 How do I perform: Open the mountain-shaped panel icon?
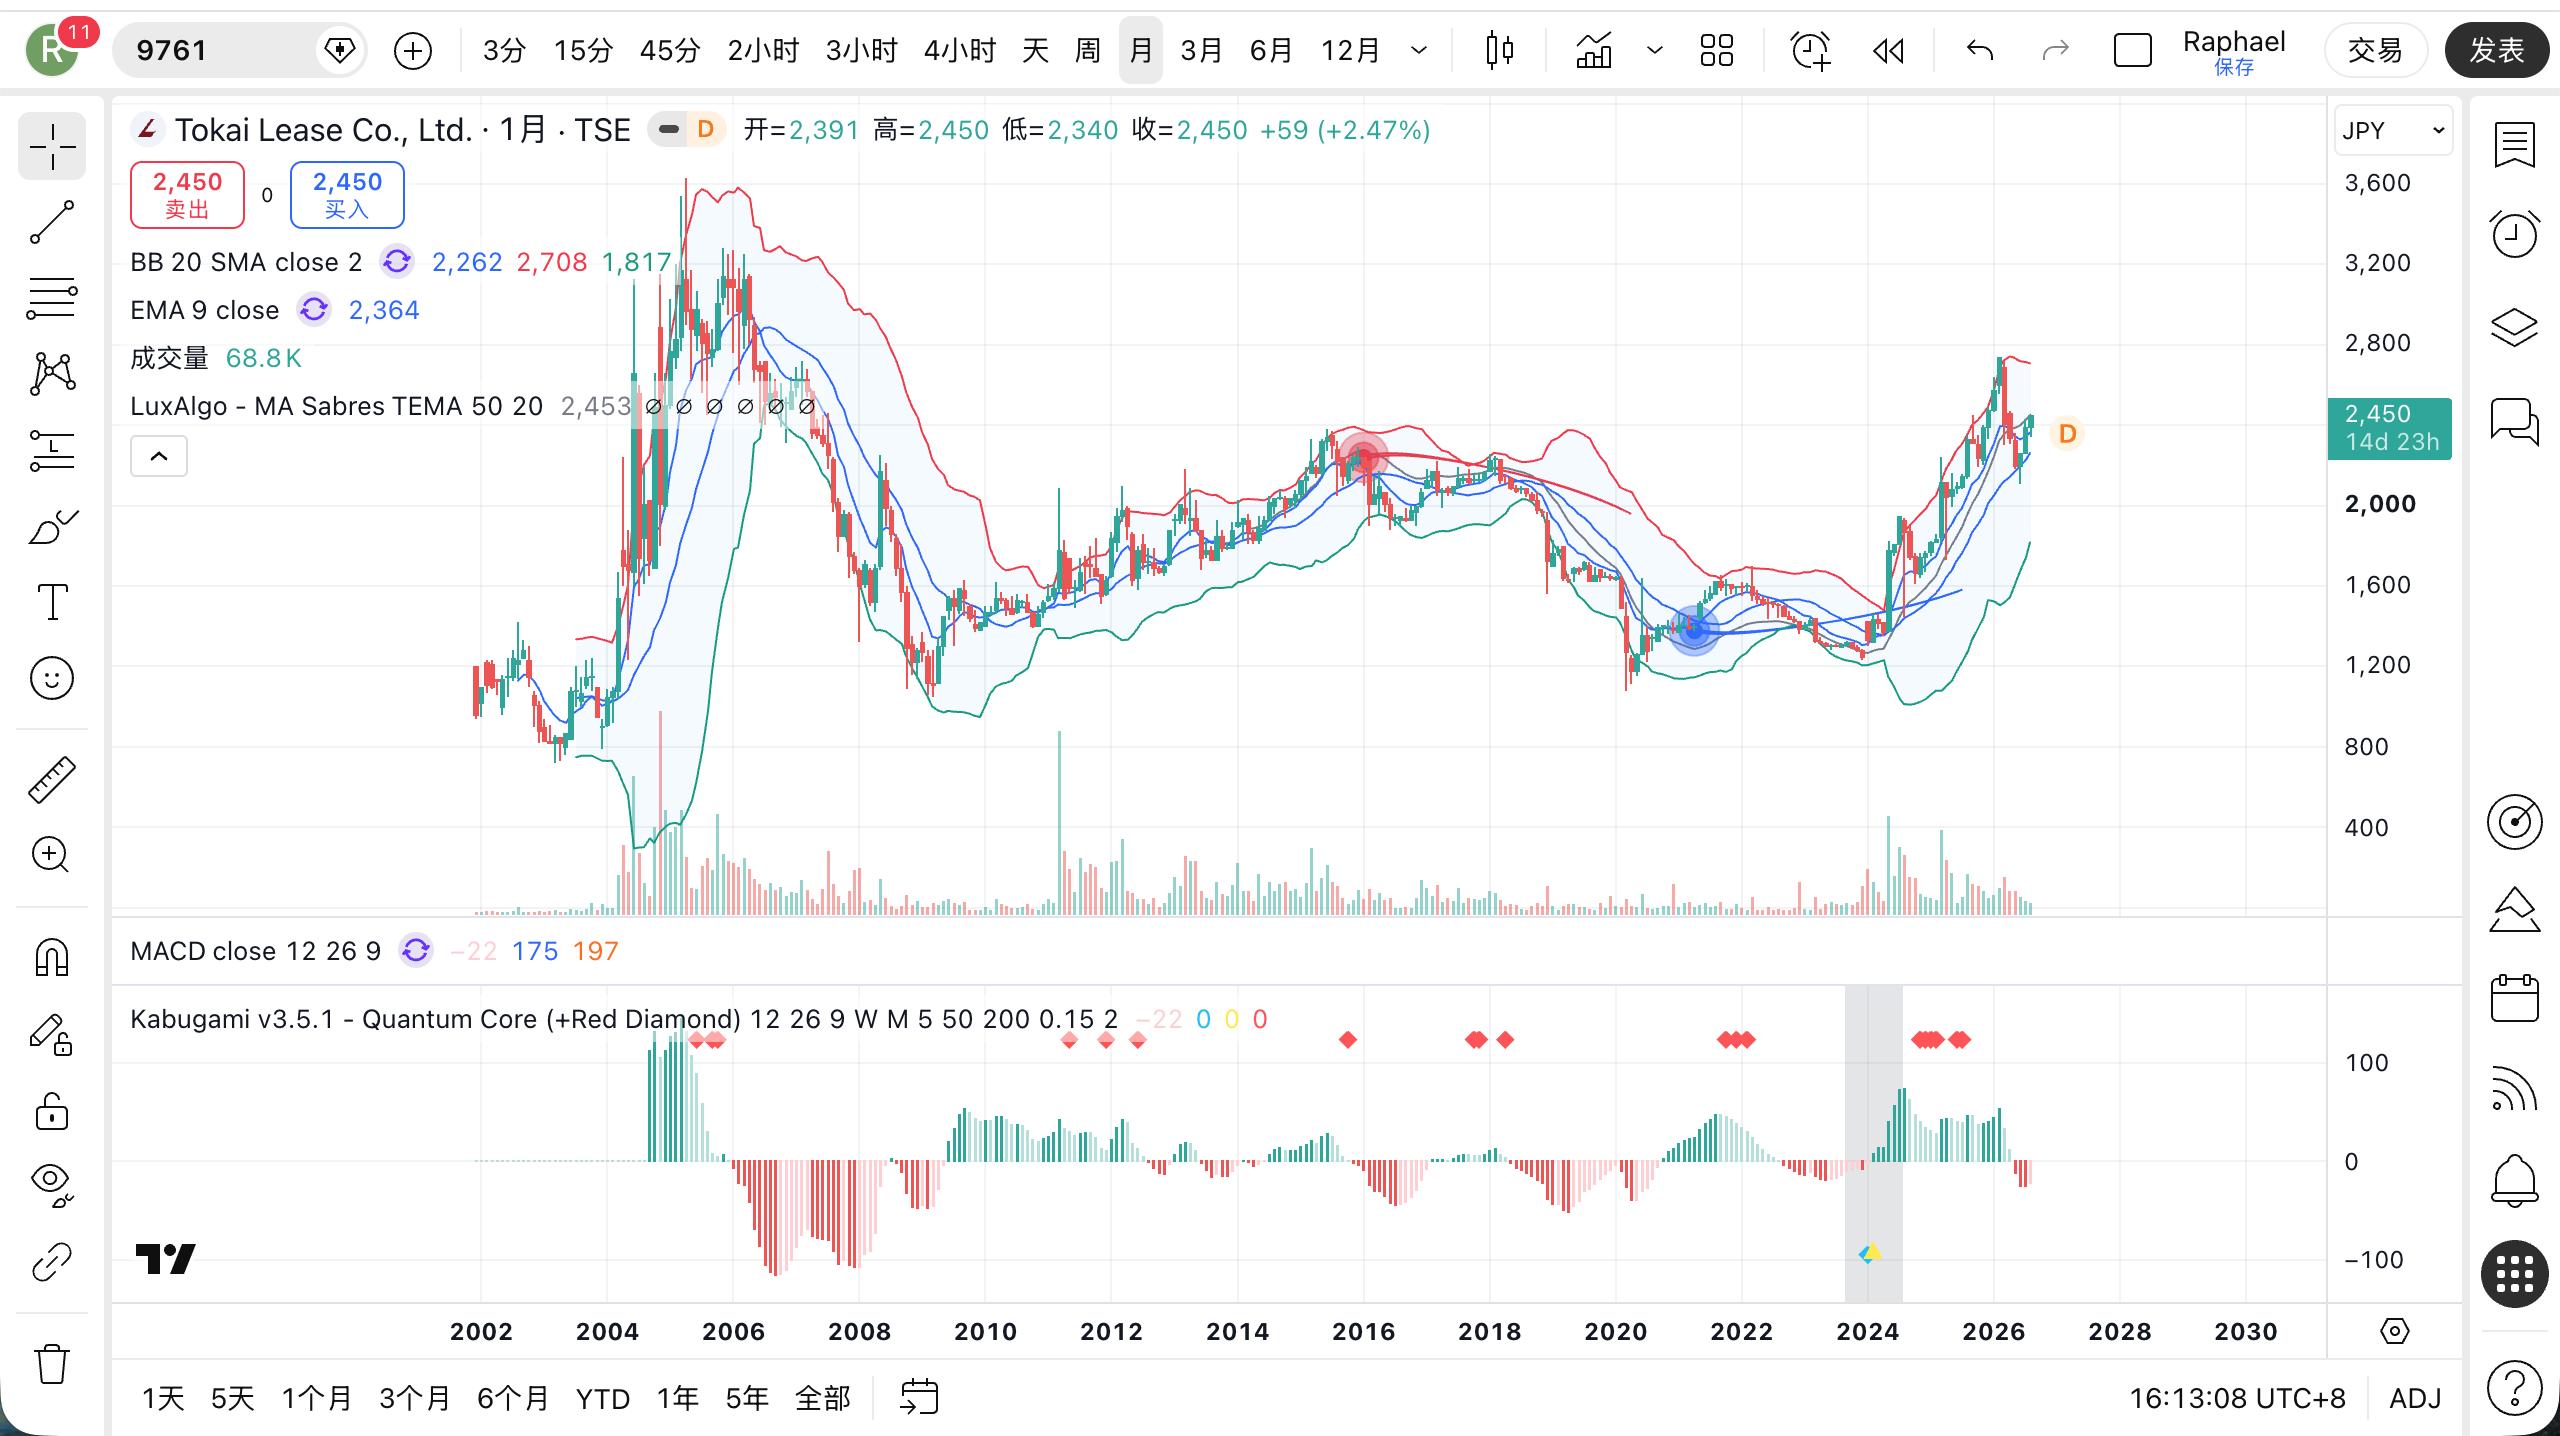pyautogui.click(x=2514, y=910)
